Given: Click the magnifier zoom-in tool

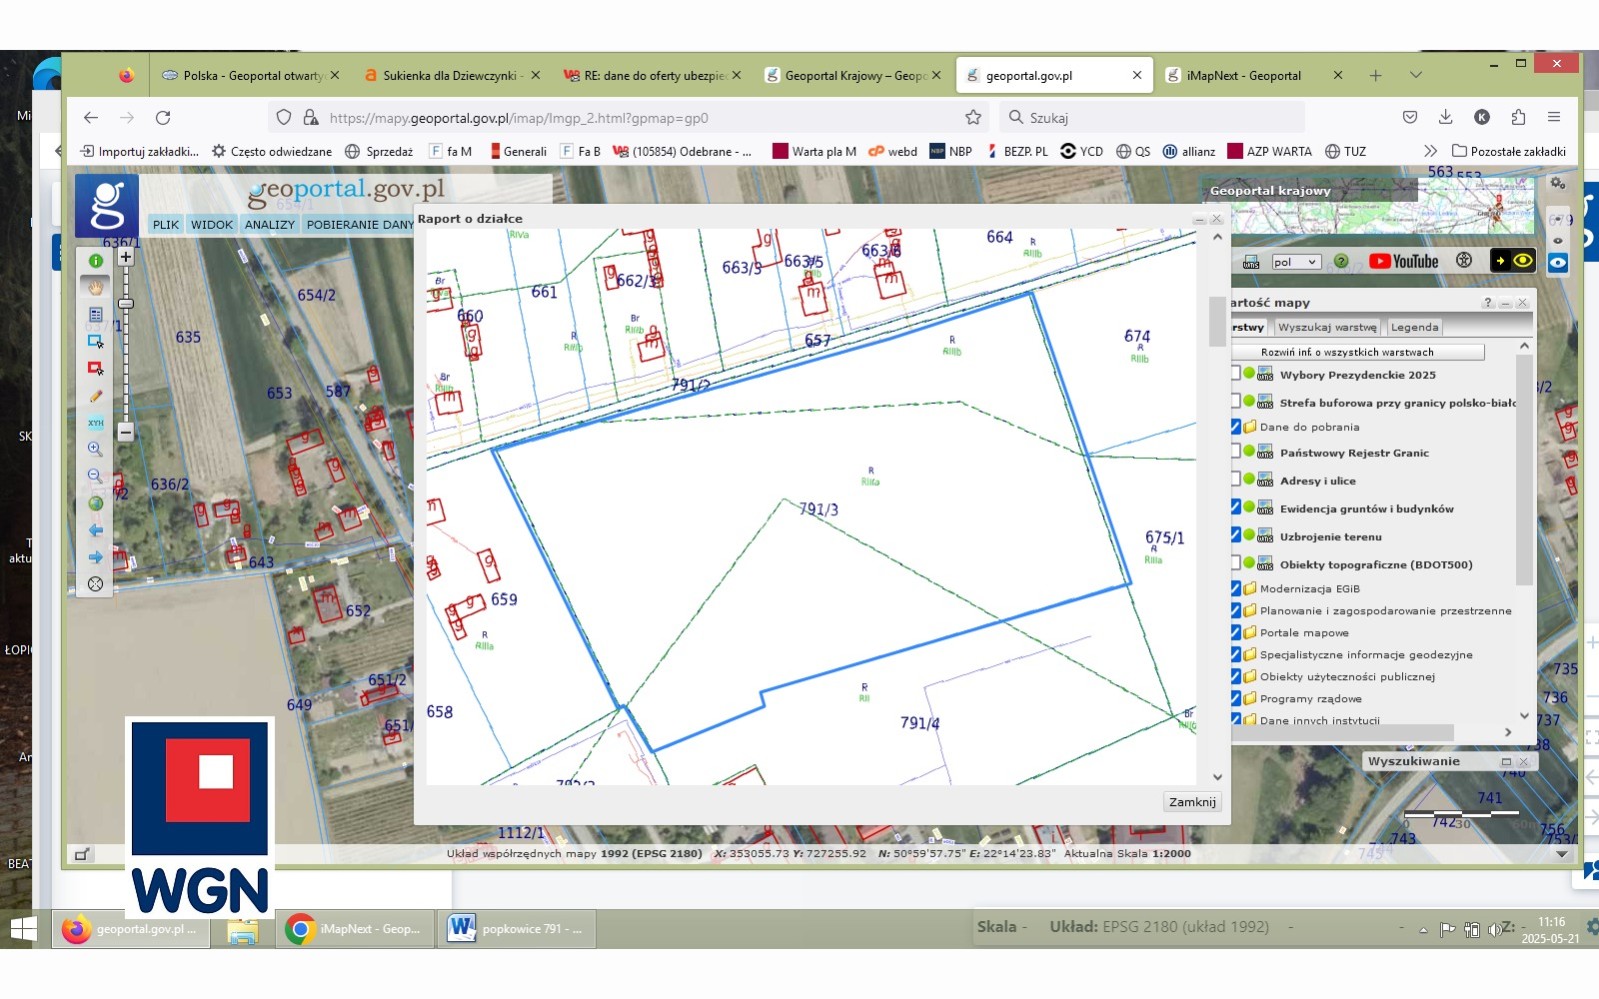Looking at the screenshot, I should [x=96, y=450].
